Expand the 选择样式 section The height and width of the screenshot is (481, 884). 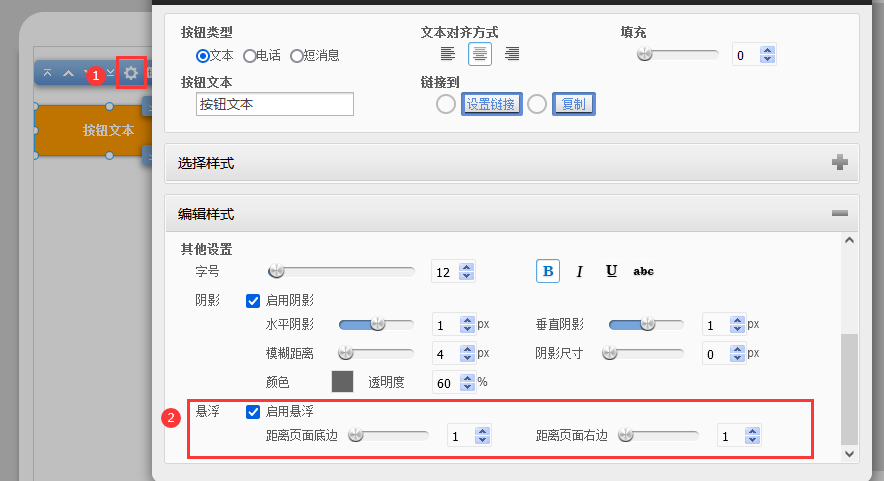(x=840, y=163)
